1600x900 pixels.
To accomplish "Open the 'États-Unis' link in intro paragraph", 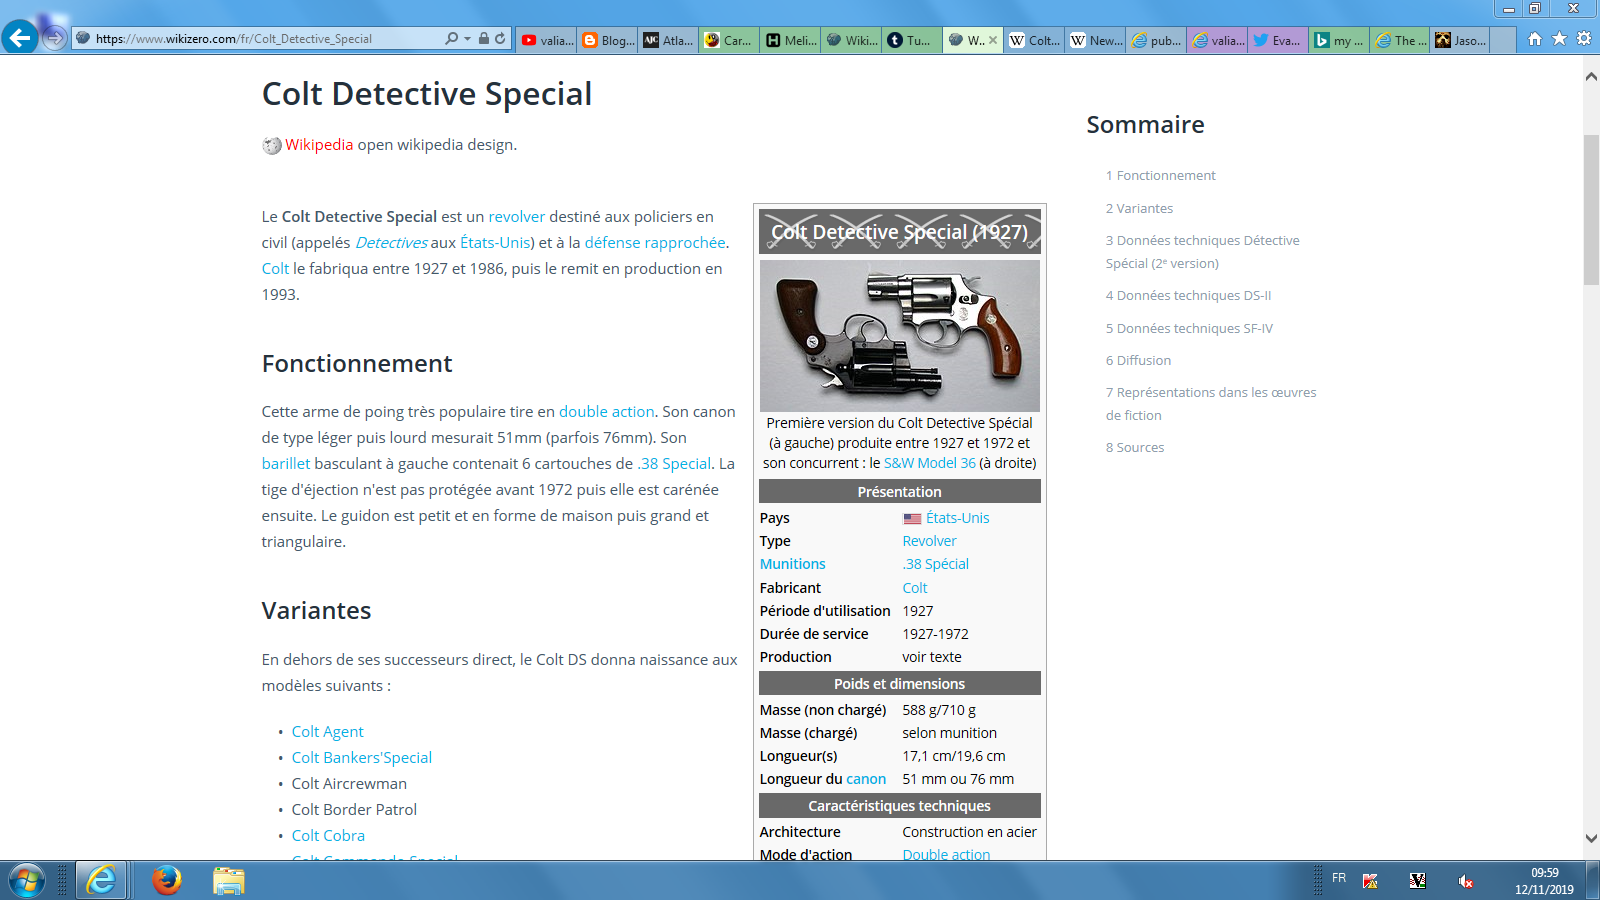I will [x=495, y=242].
